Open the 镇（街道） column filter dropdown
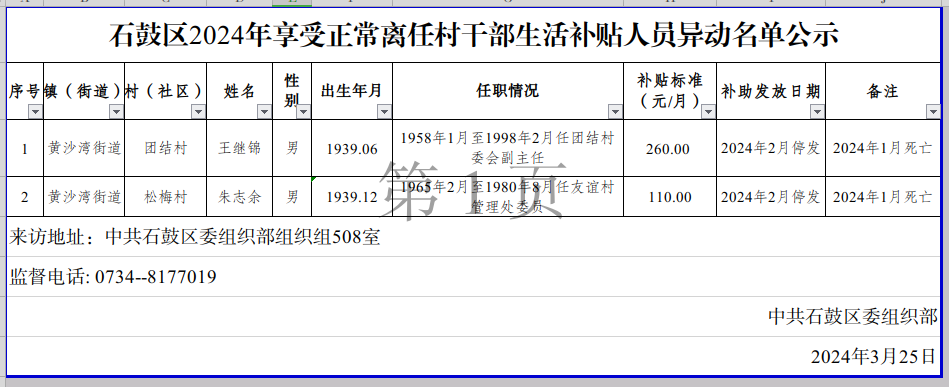Image resolution: width=949 pixels, height=387 pixels. [117, 111]
